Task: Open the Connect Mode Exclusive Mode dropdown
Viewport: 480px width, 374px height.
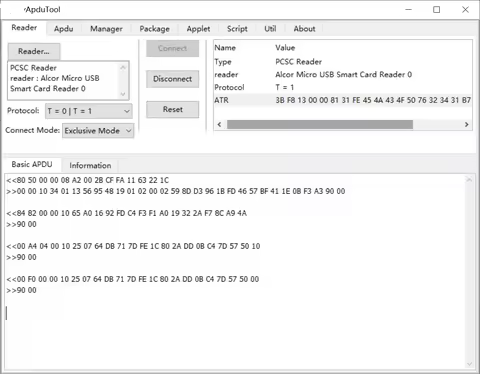Action: [x=98, y=131]
